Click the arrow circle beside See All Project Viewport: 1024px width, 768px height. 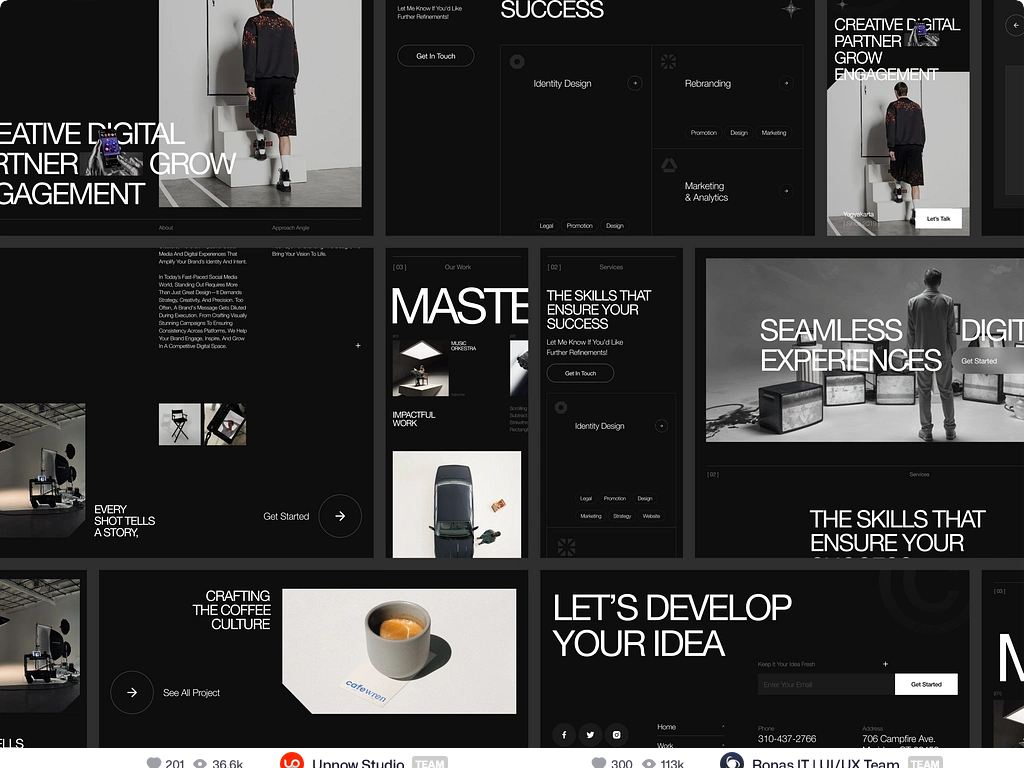click(132, 692)
